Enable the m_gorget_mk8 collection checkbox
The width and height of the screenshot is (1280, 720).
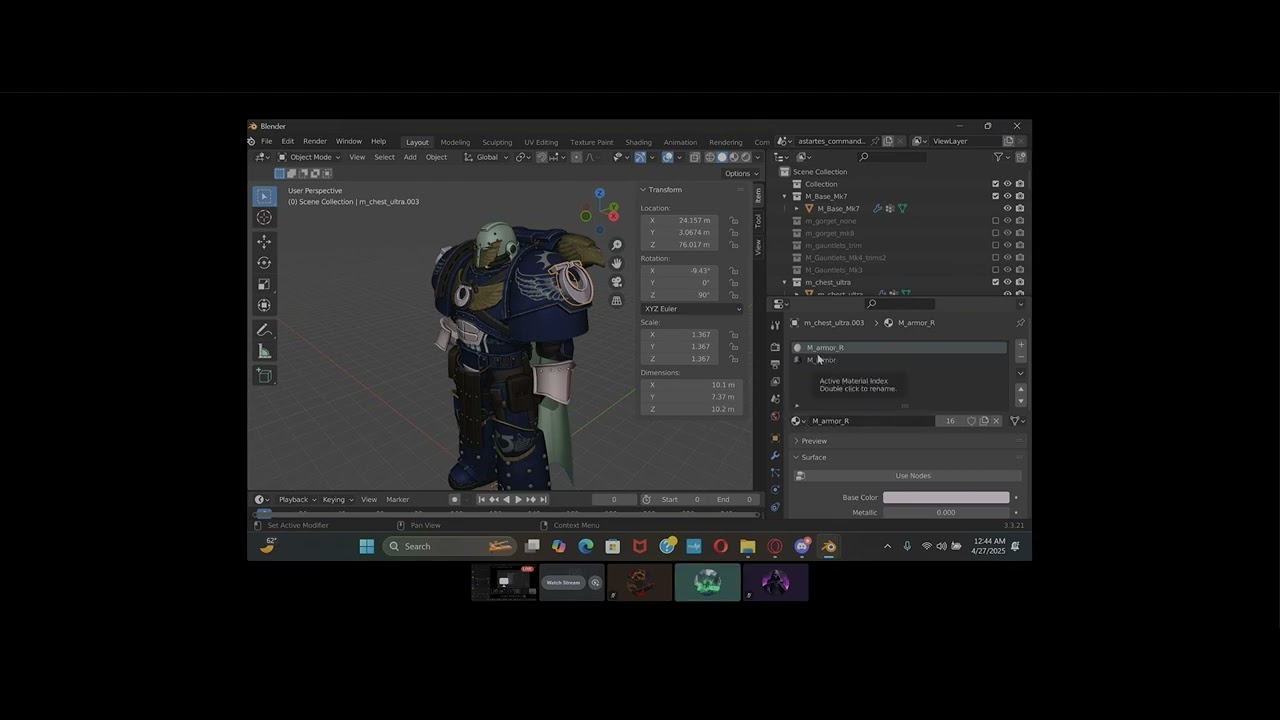995,233
